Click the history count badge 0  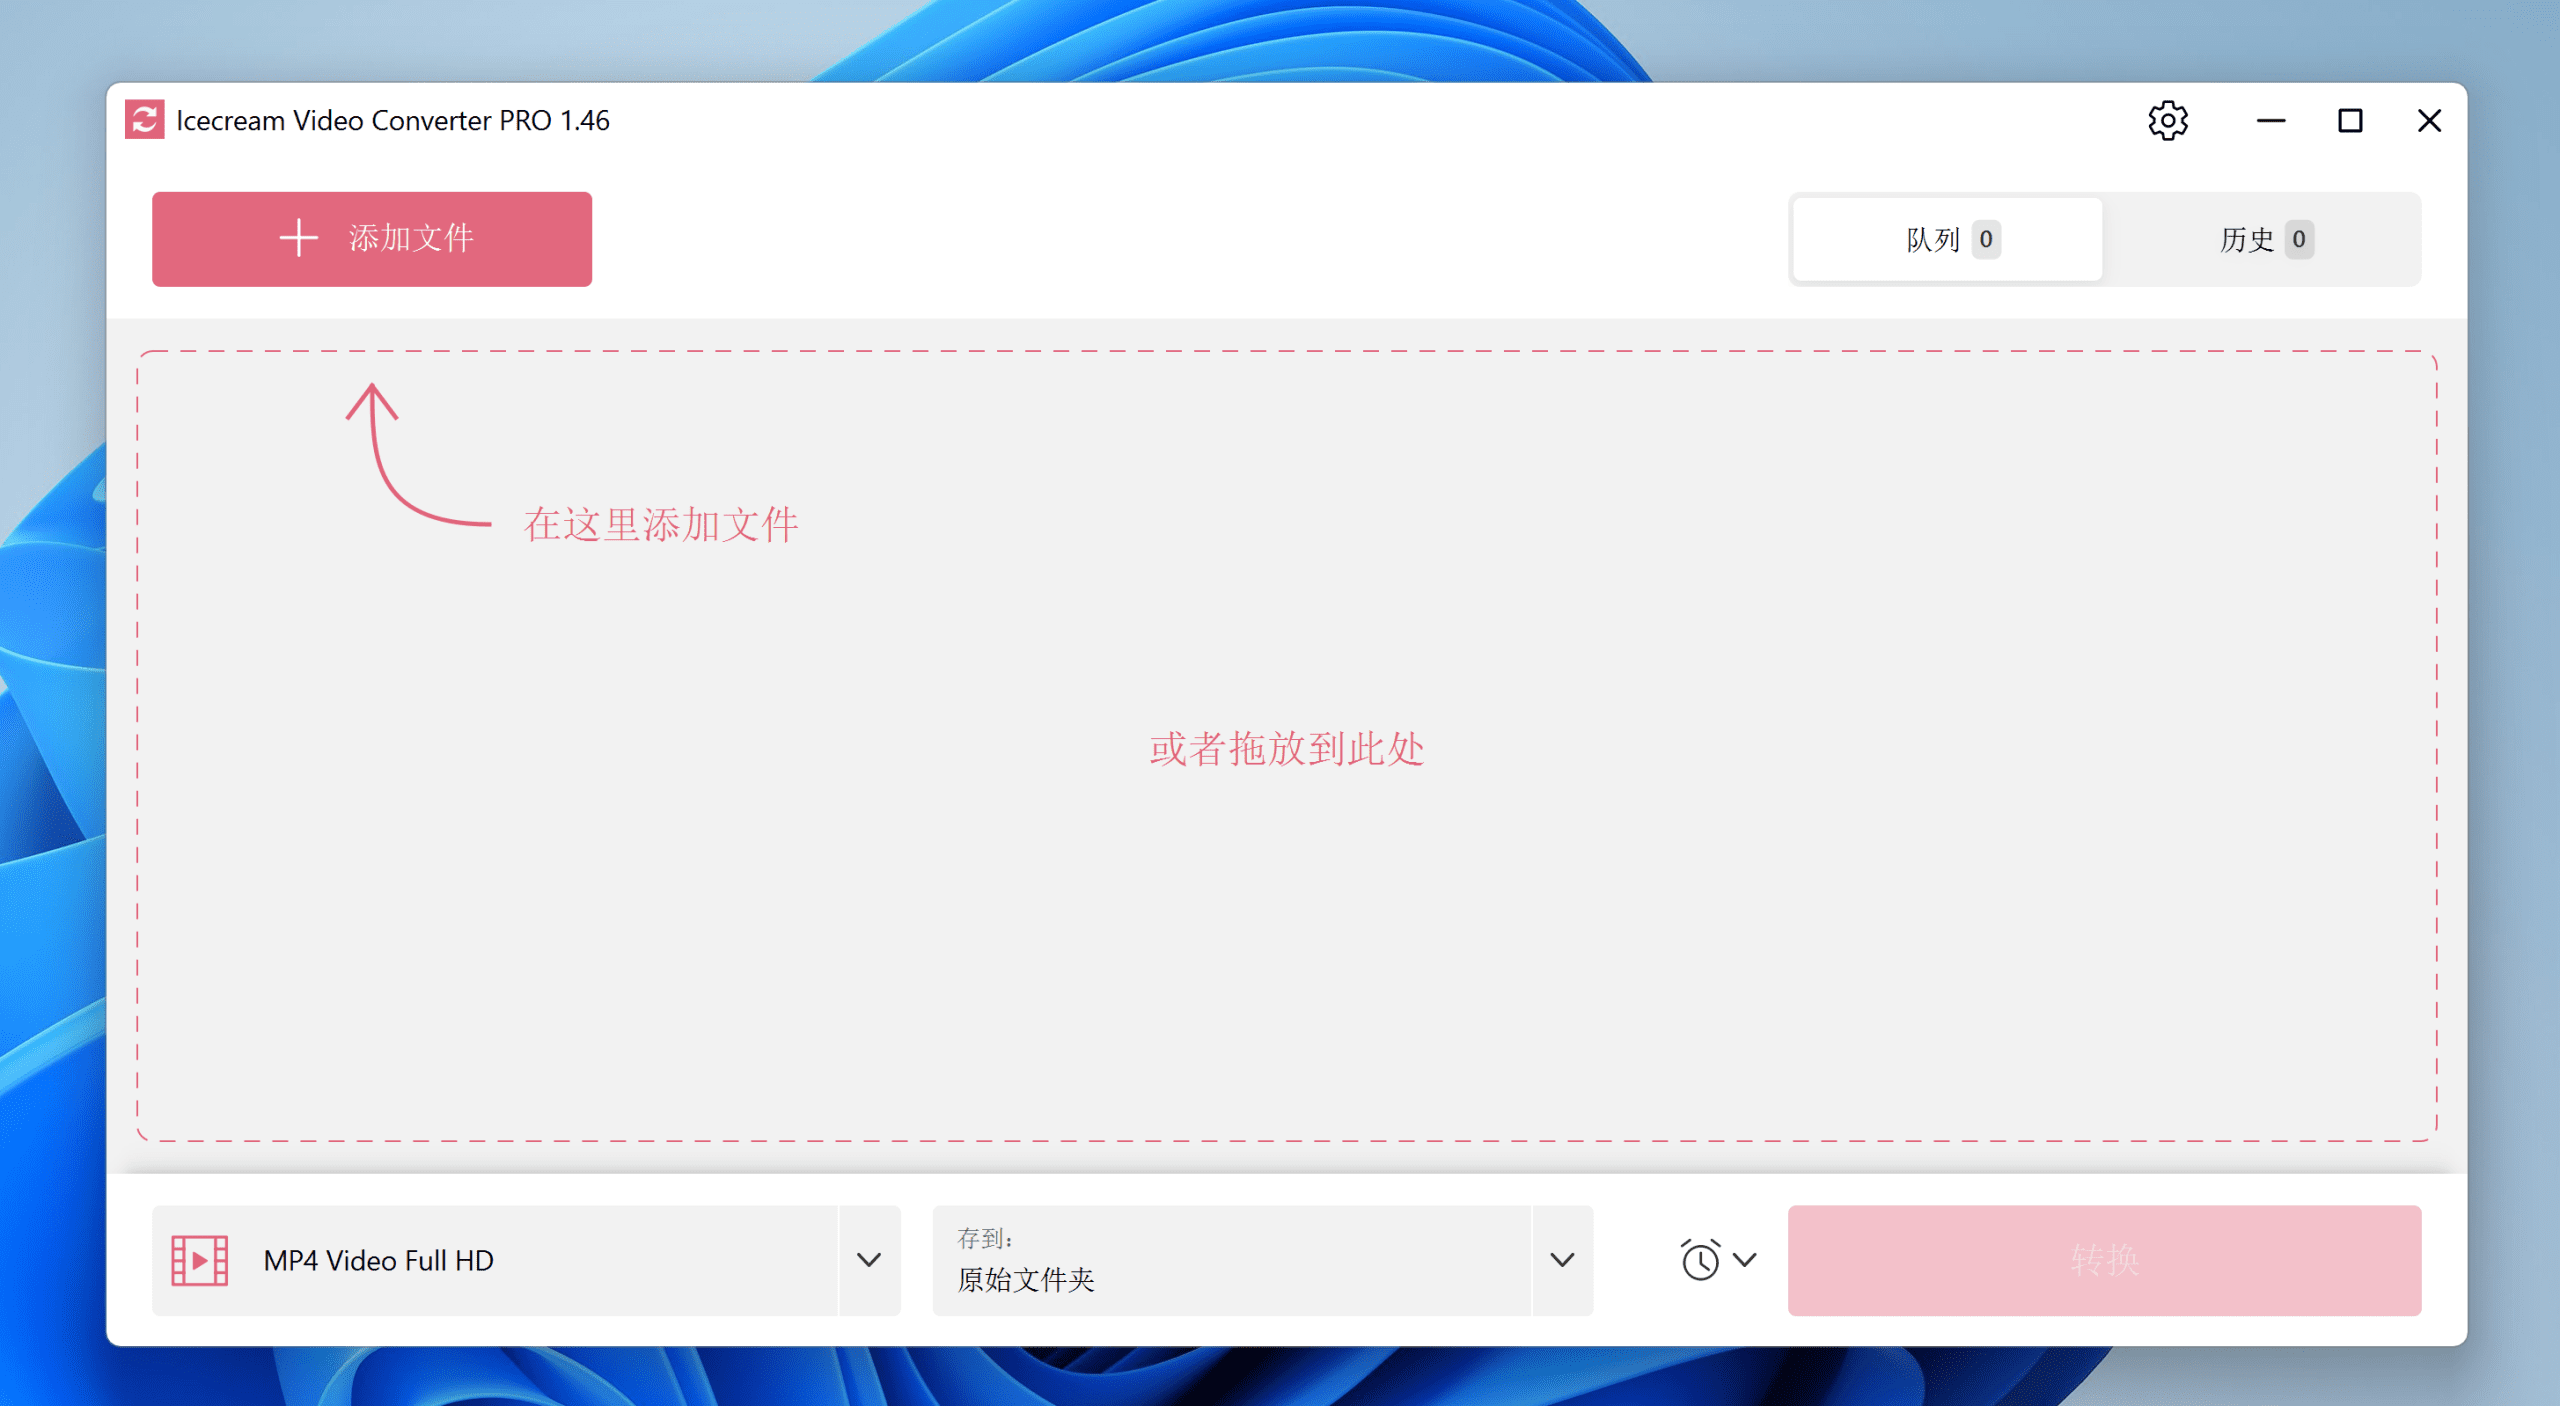(2298, 239)
